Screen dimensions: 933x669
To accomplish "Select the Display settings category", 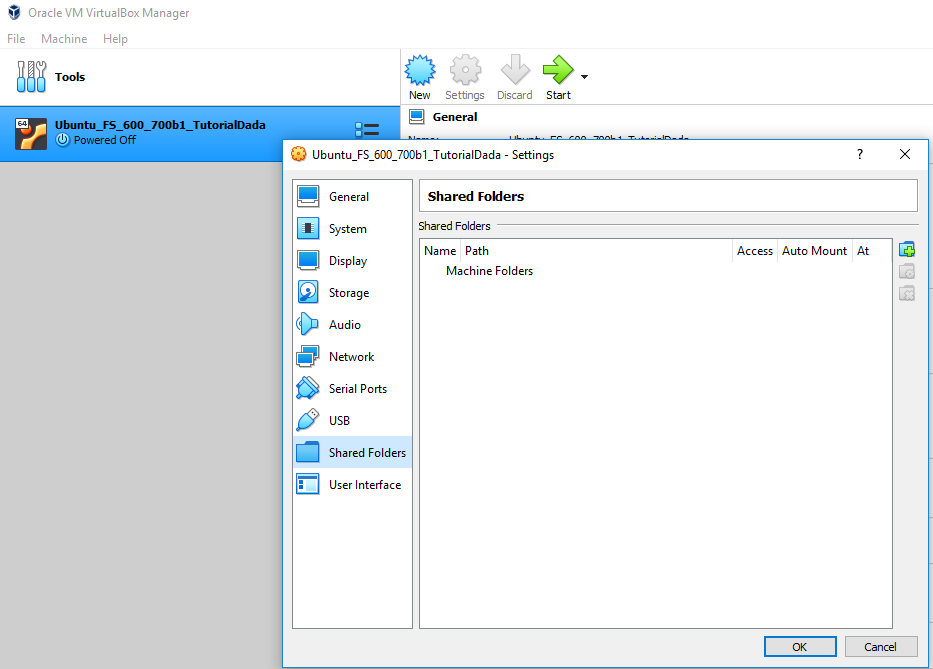I will (347, 261).
